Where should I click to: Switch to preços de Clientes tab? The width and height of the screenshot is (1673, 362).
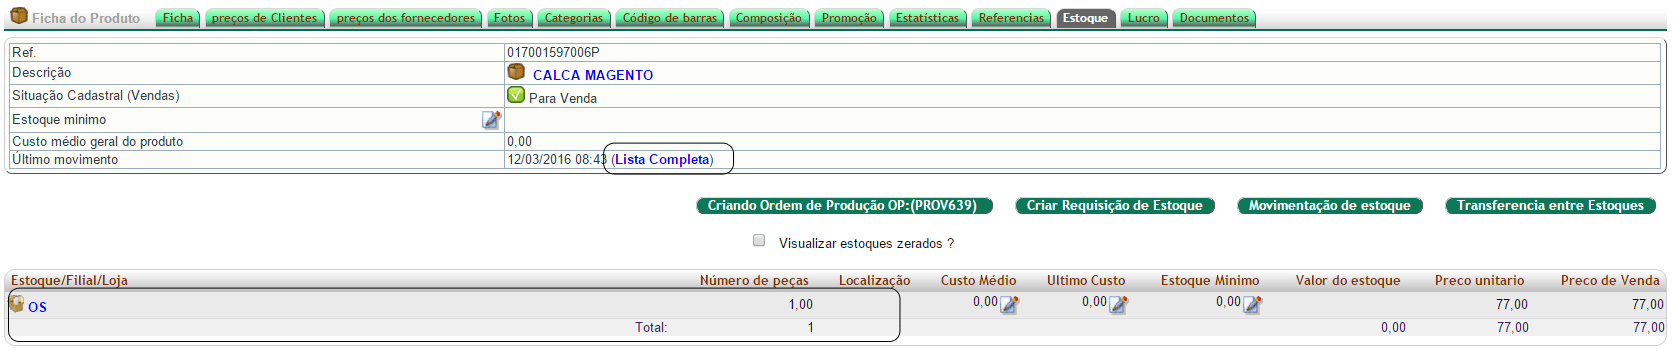[264, 18]
